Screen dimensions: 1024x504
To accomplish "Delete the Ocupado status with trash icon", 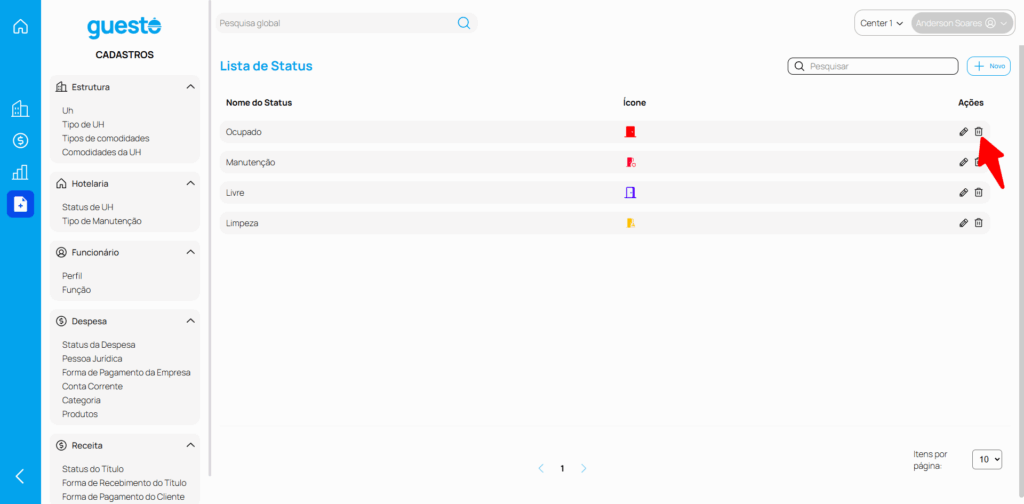I will [x=979, y=132].
